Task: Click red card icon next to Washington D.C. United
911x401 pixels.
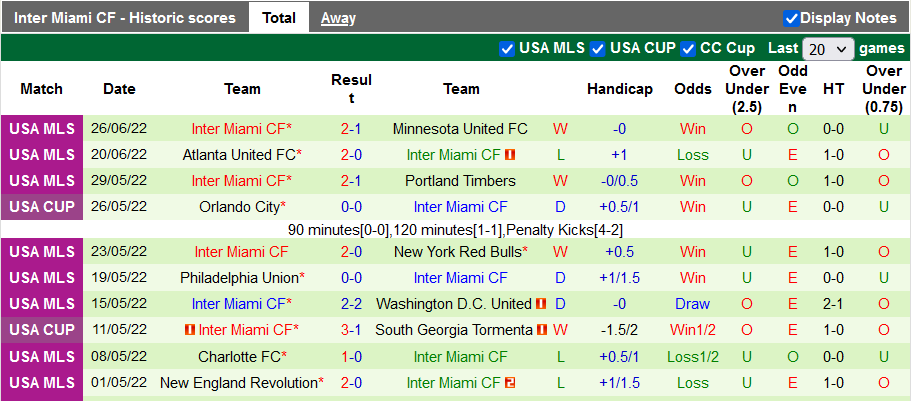Action: [541, 304]
